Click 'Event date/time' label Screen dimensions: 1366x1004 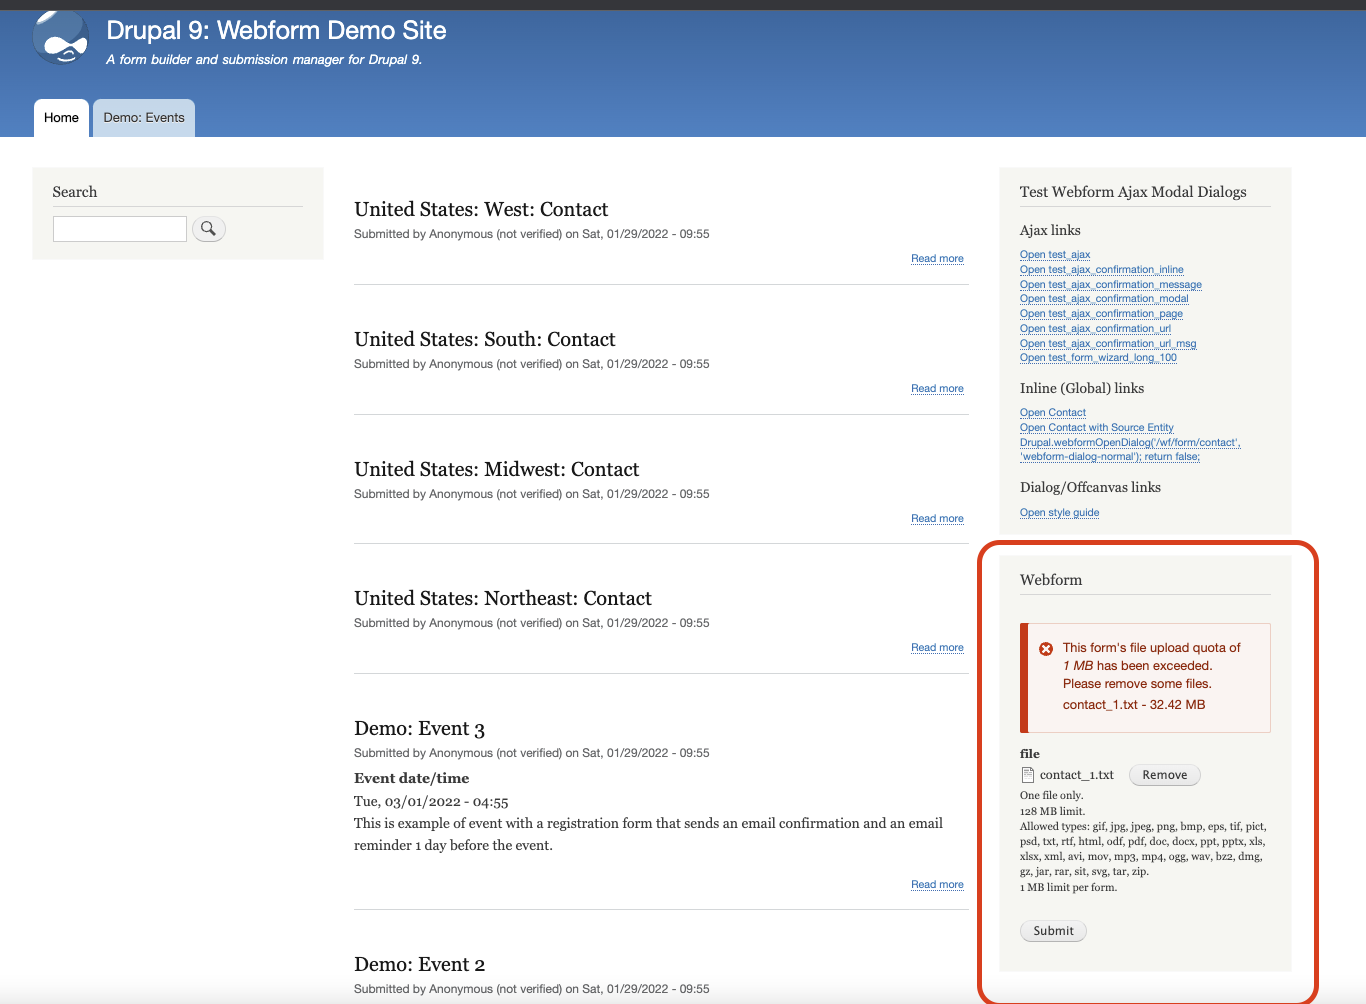pyautogui.click(x=411, y=778)
